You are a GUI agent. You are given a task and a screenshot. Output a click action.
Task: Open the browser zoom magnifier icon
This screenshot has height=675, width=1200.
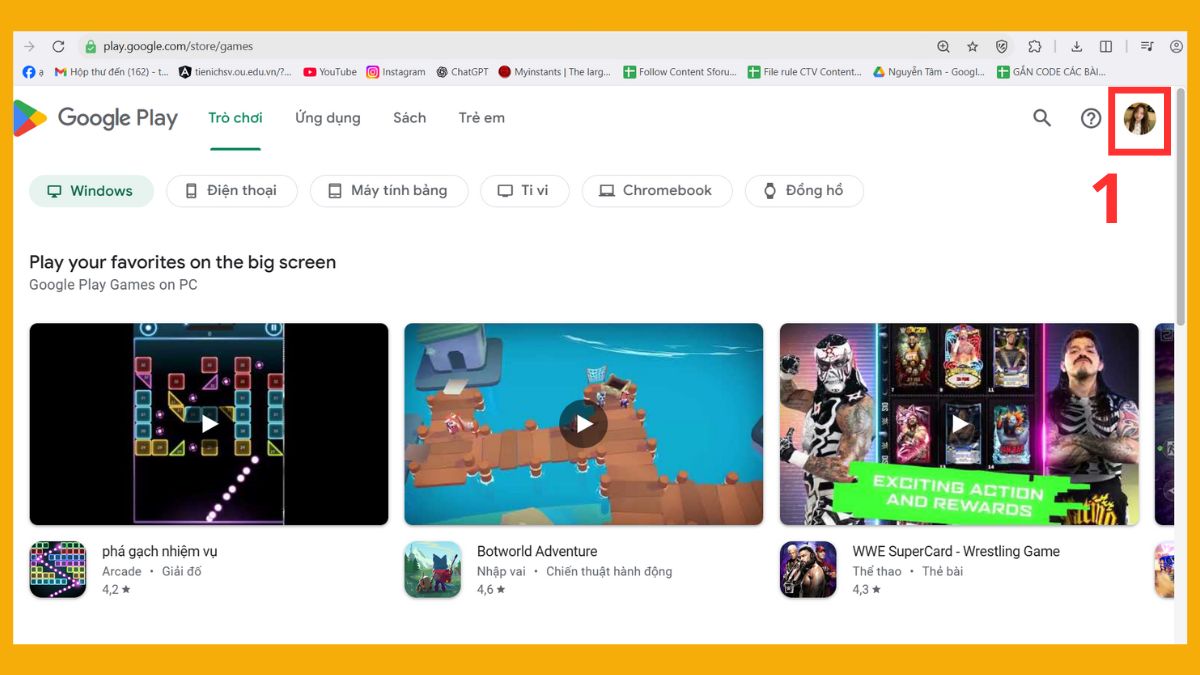tap(943, 46)
